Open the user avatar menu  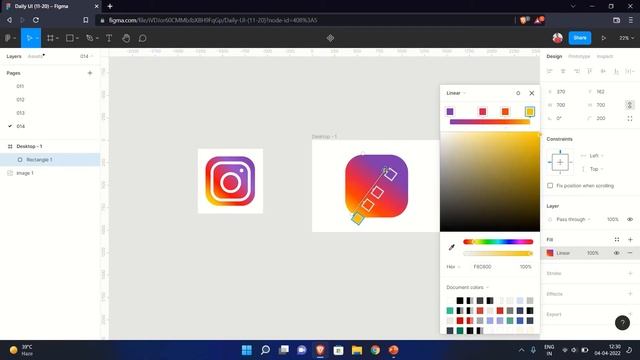click(x=558, y=38)
